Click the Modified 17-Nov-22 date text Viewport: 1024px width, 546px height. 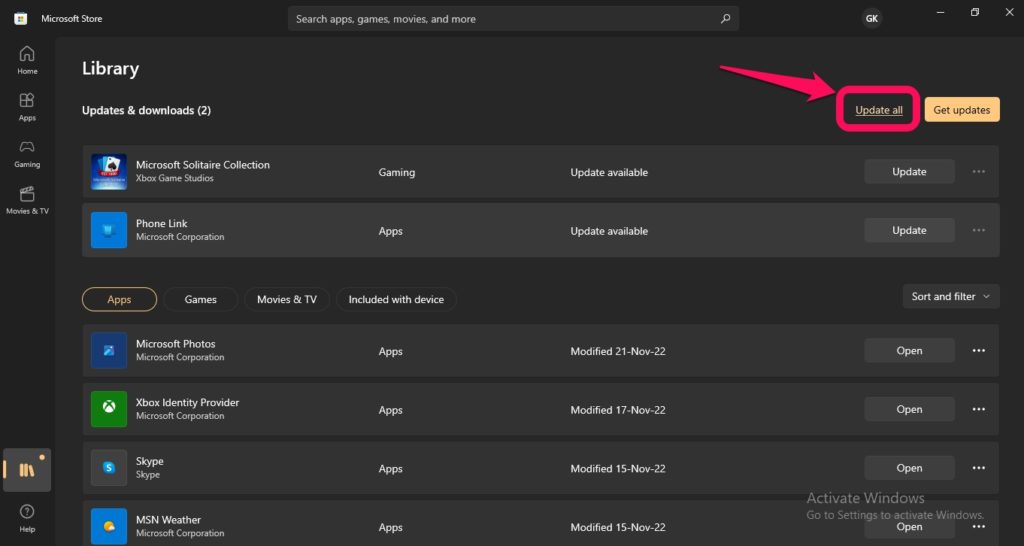[x=618, y=410]
